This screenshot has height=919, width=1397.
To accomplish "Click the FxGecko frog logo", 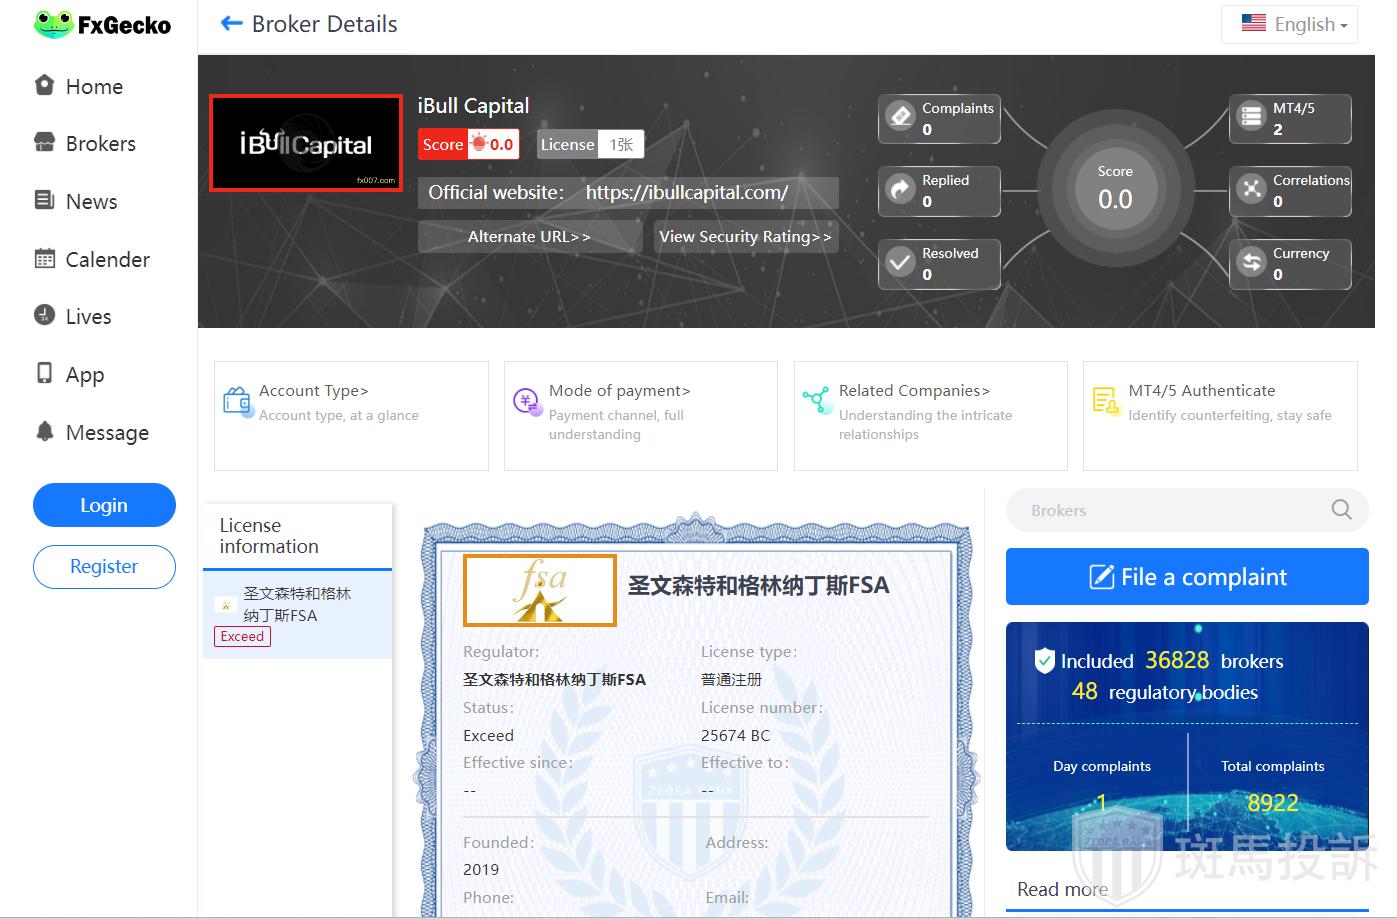I will click(x=54, y=24).
